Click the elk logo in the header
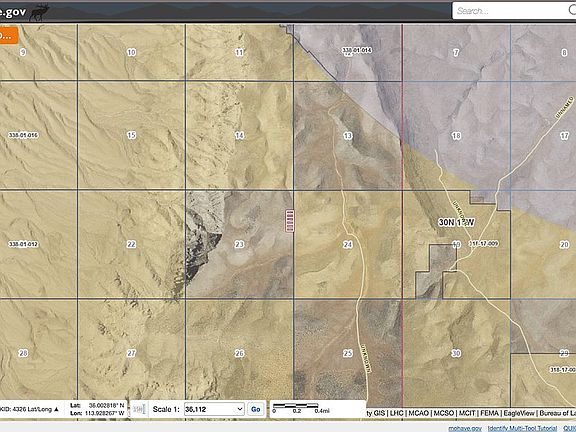The image size is (576, 432). pos(39,12)
